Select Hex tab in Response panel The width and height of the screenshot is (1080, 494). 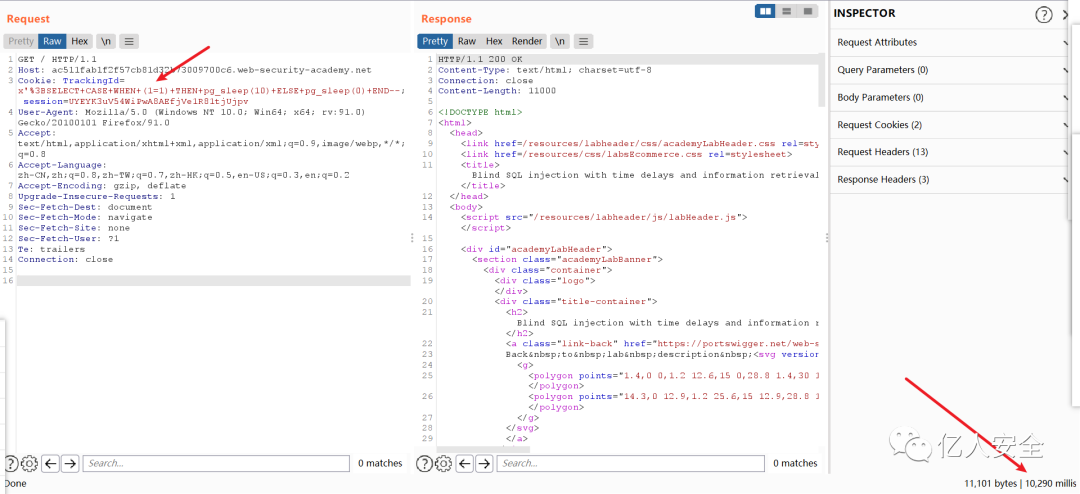pos(494,41)
